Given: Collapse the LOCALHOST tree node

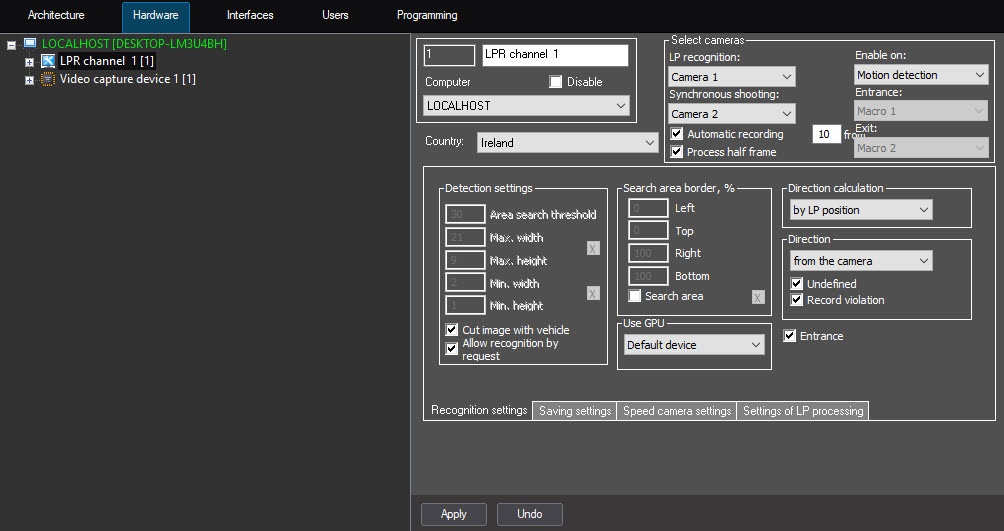Looking at the screenshot, I should click(11, 45).
